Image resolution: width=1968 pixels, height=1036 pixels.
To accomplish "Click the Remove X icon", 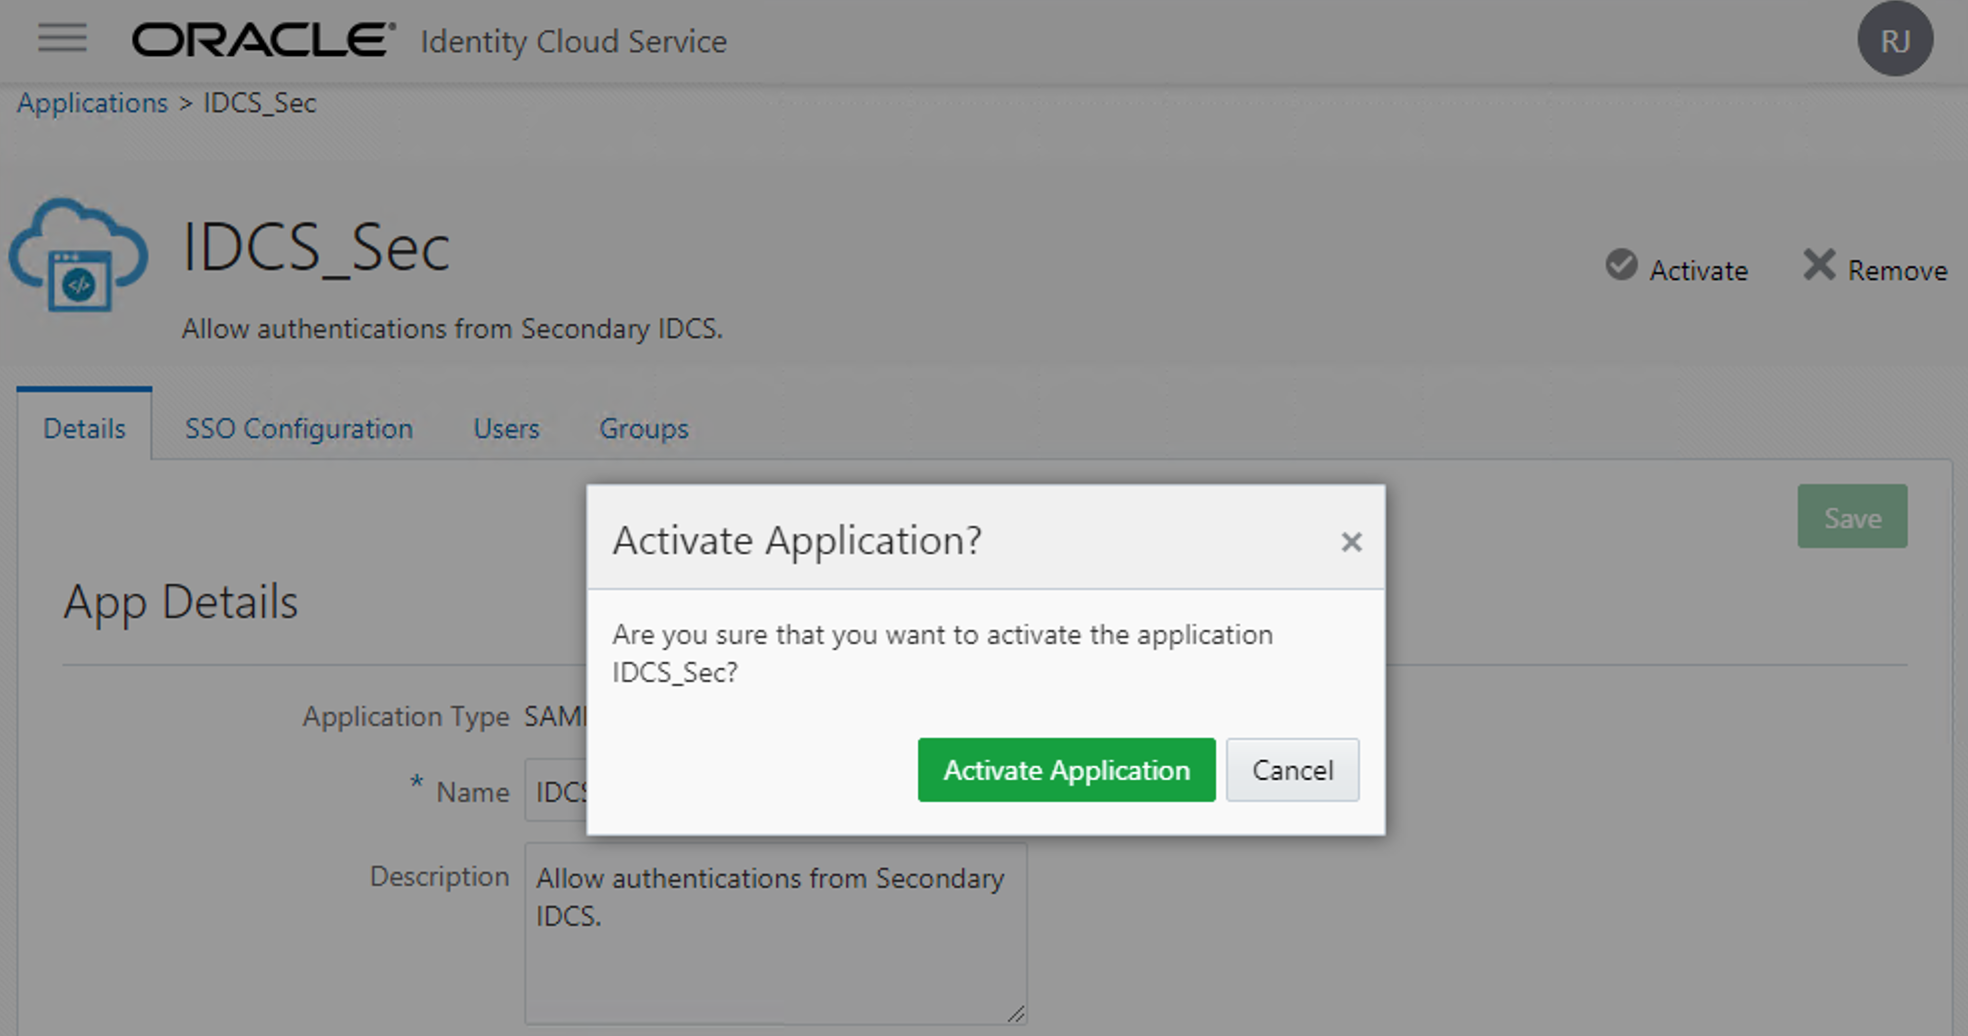I will pos(1819,265).
